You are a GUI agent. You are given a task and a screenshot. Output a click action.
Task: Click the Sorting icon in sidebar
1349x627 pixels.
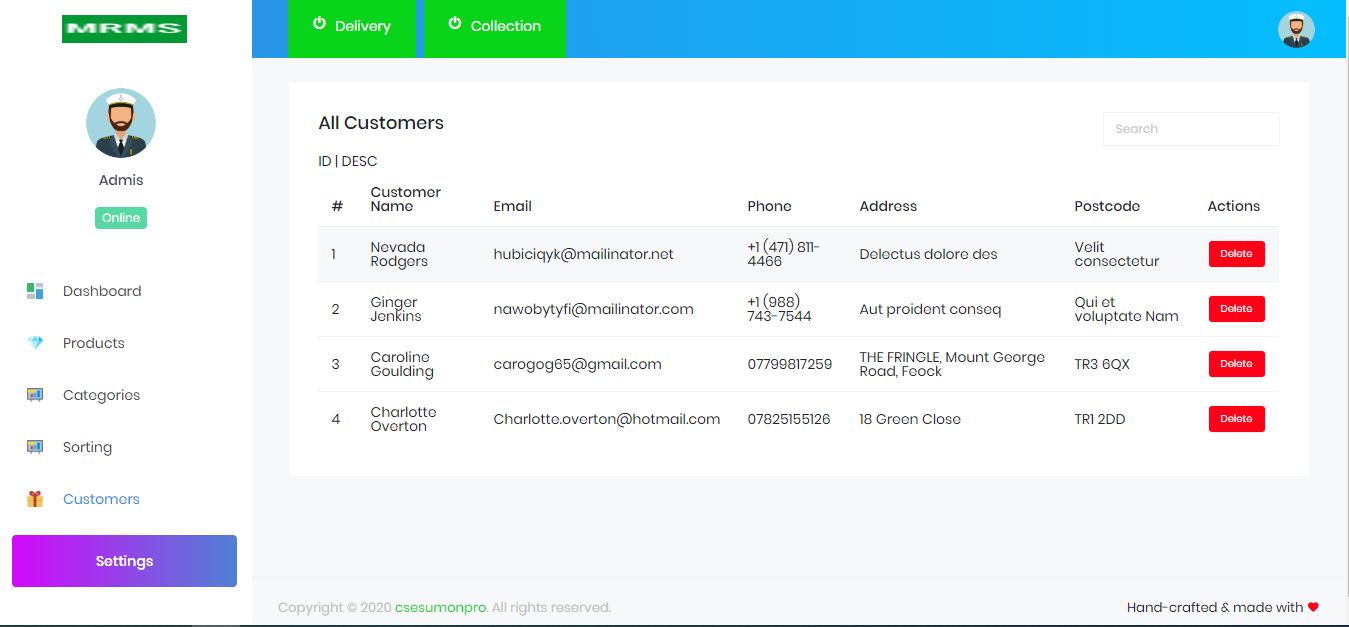35,447
